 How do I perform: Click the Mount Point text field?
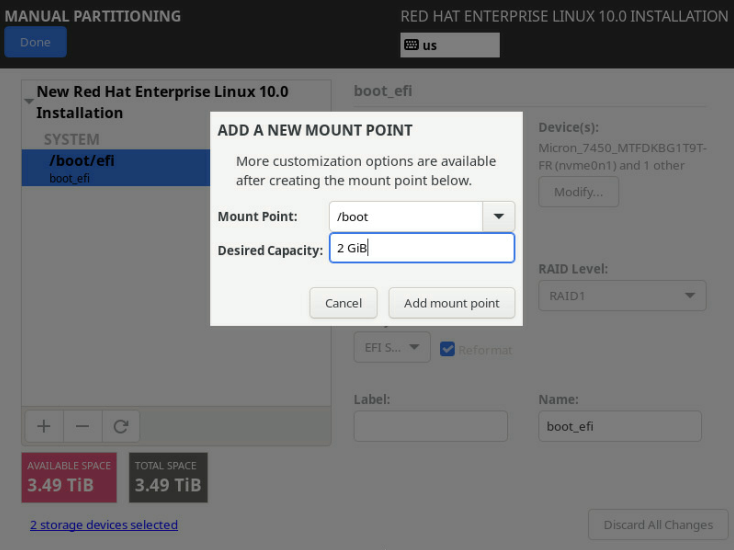[x=406, y=216]
